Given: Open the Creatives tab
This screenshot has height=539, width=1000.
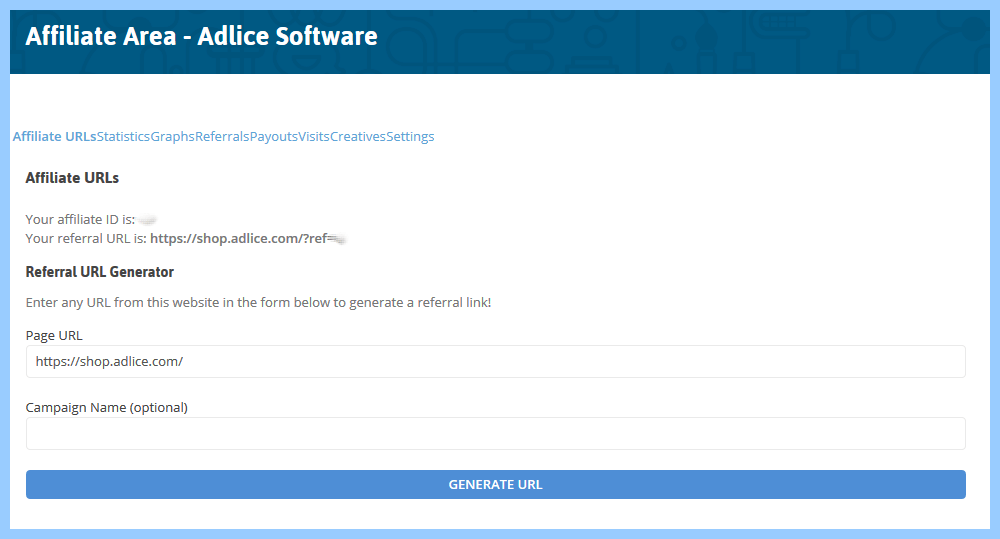Looking at the screenshot, I should coord(357,137).
